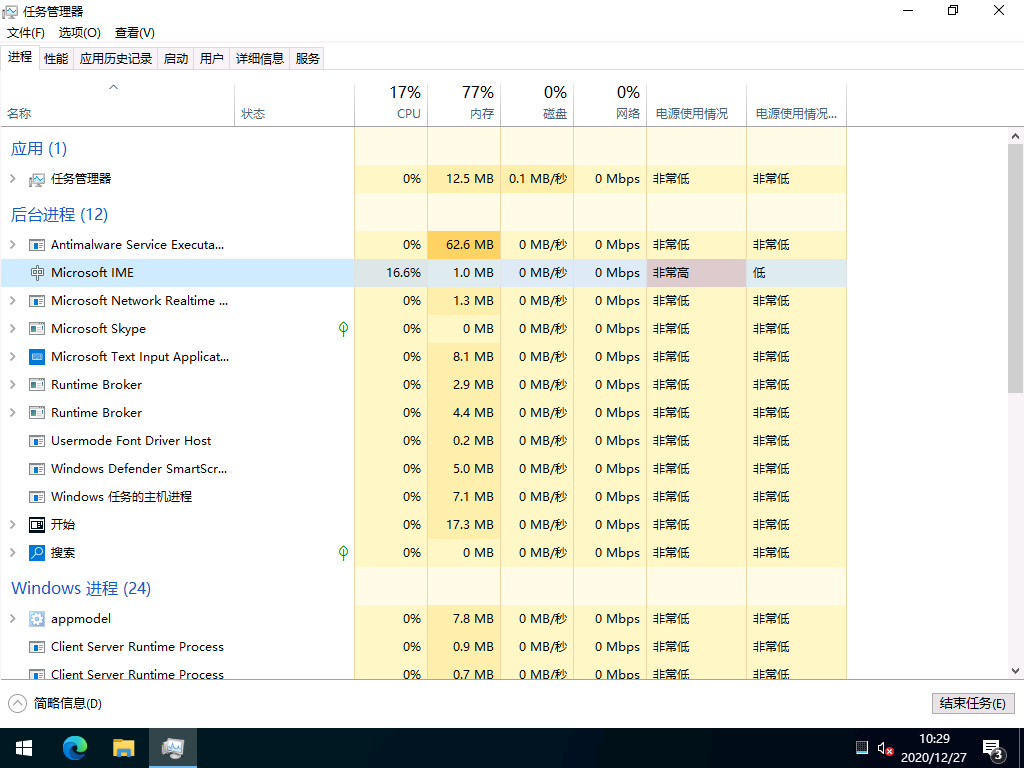Expand the 开始 process row
This screenshot has width=1024, height=768.
click(x=12, y=525)
